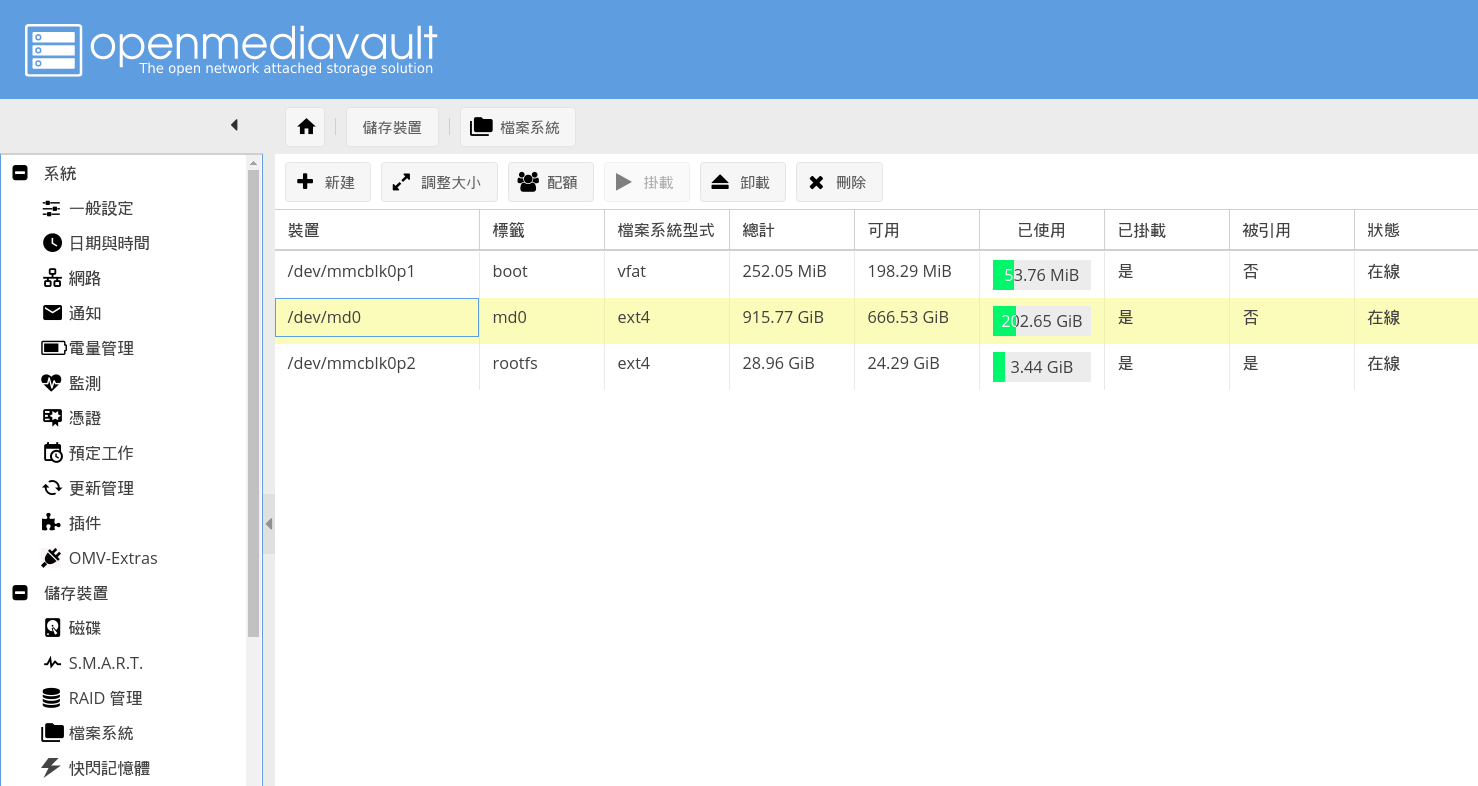1478x786 pixels.
Task: Click the 檔案系統 breadcrumb tab
Action: point(517,127)
